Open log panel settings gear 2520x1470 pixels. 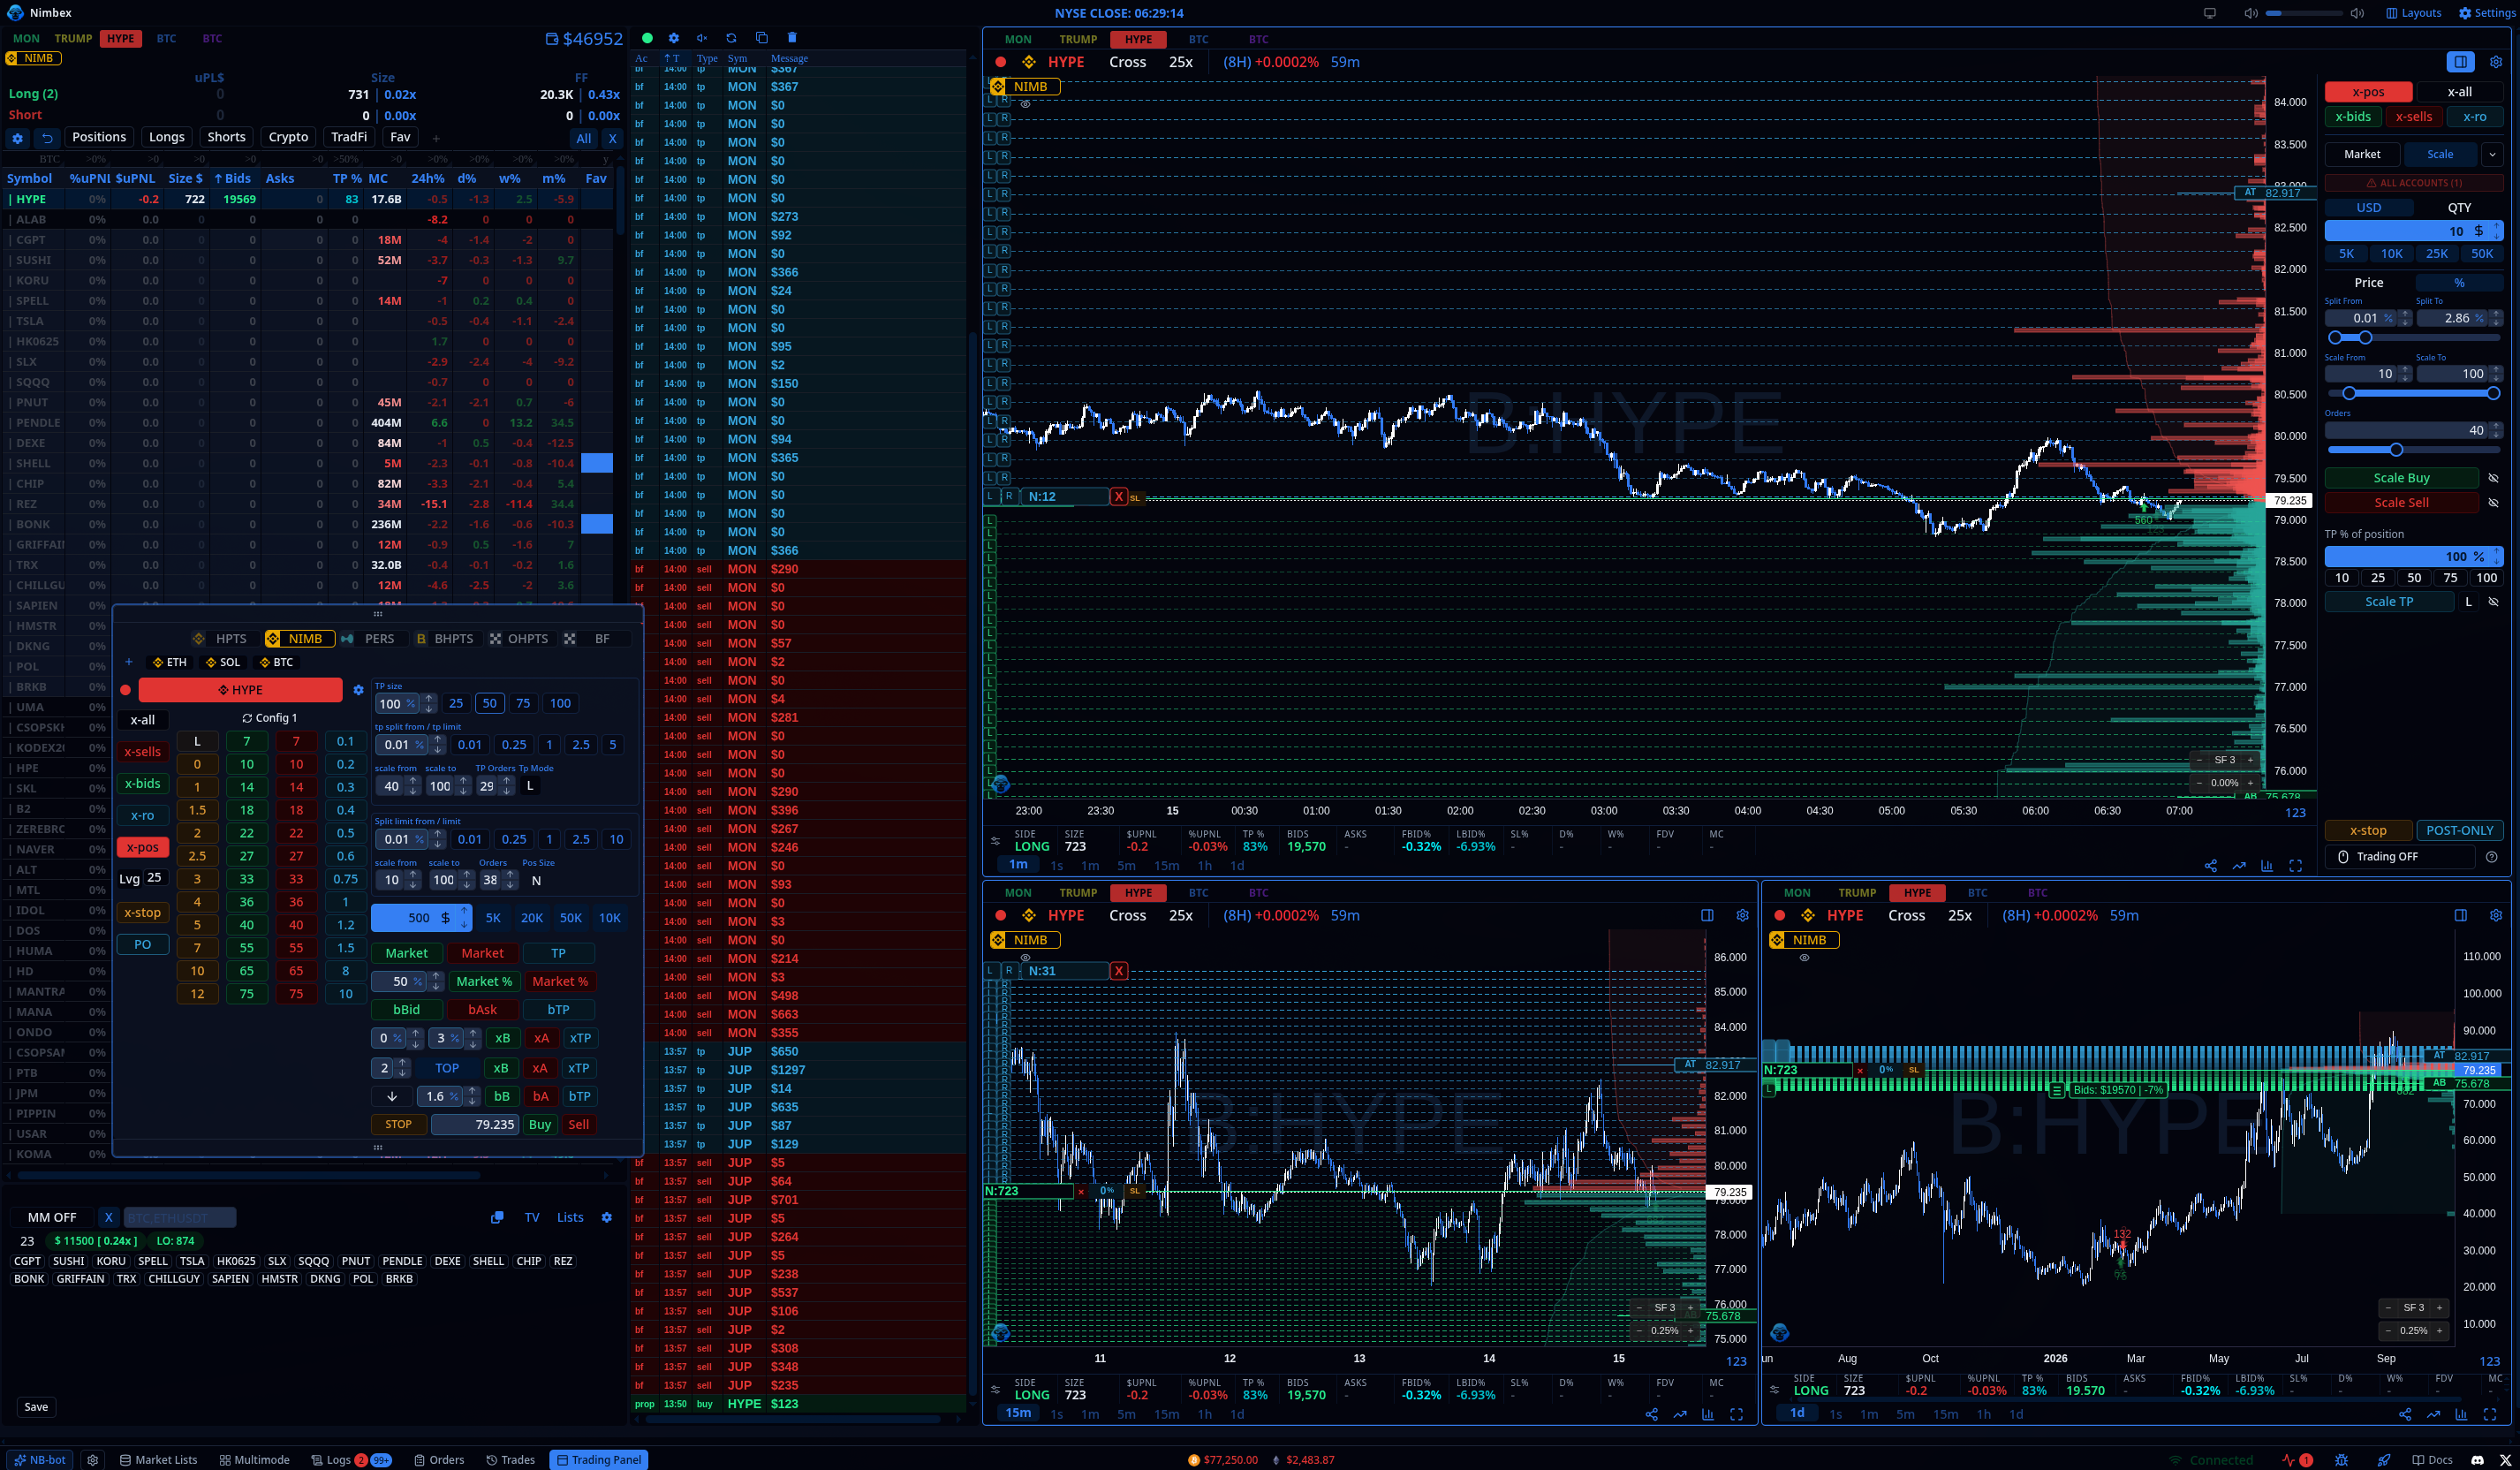(x=673, y=38)
